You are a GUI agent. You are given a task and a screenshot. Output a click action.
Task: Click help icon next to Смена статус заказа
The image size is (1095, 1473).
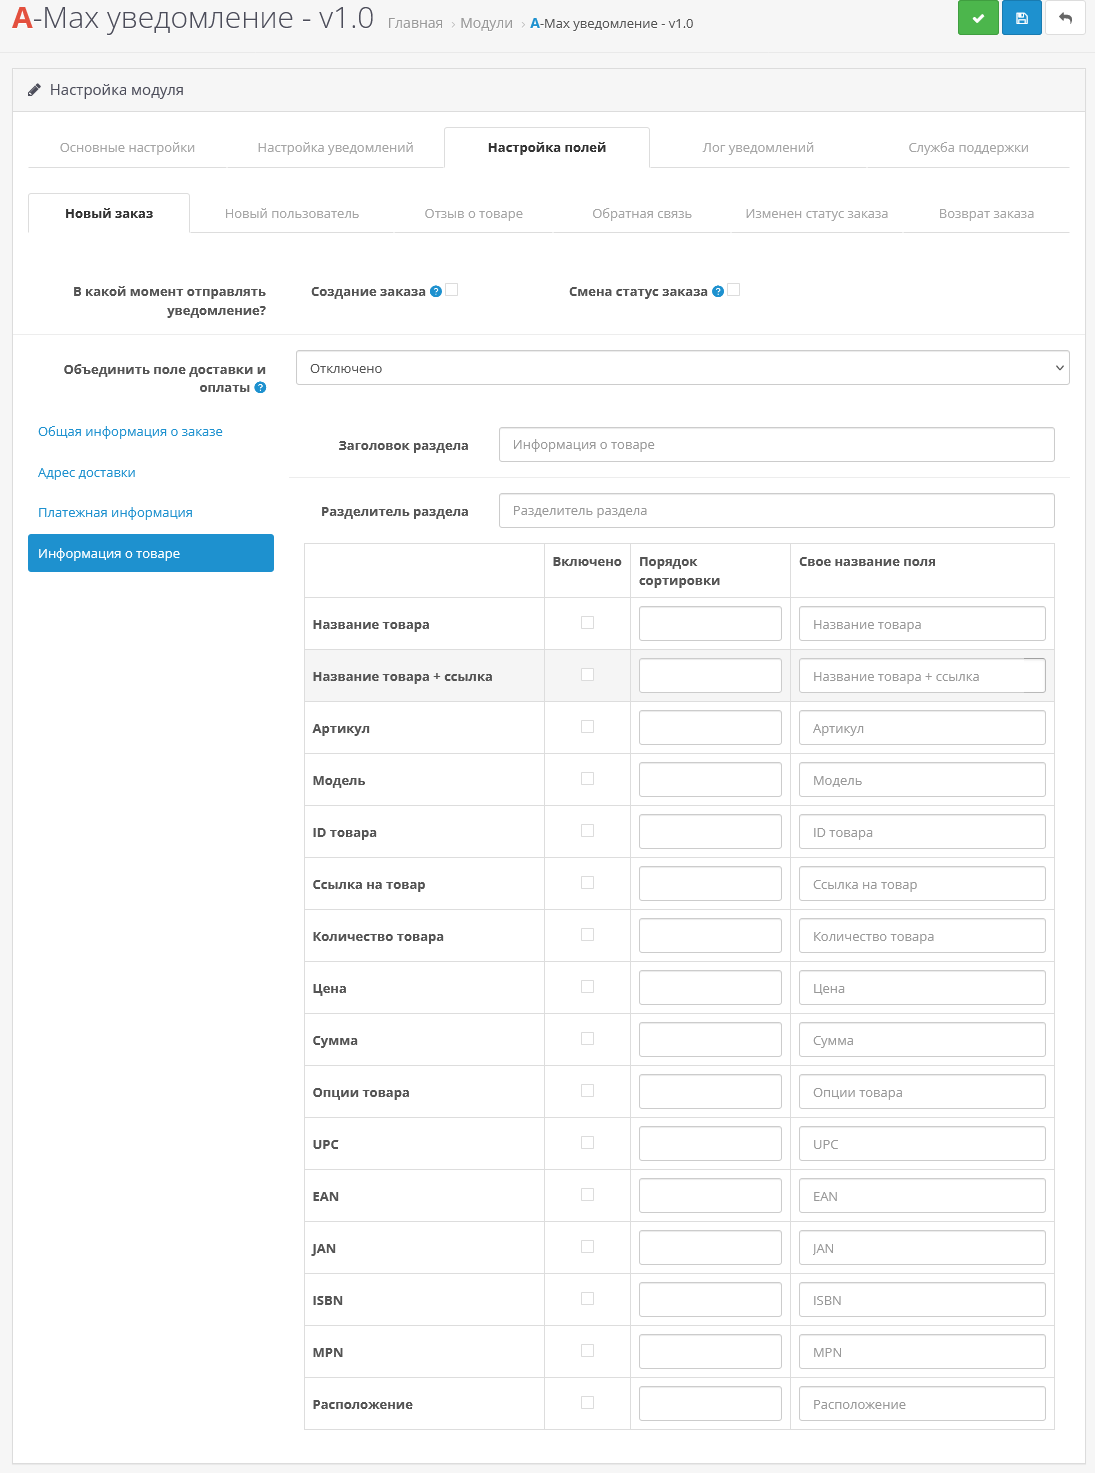pos(718,292)
